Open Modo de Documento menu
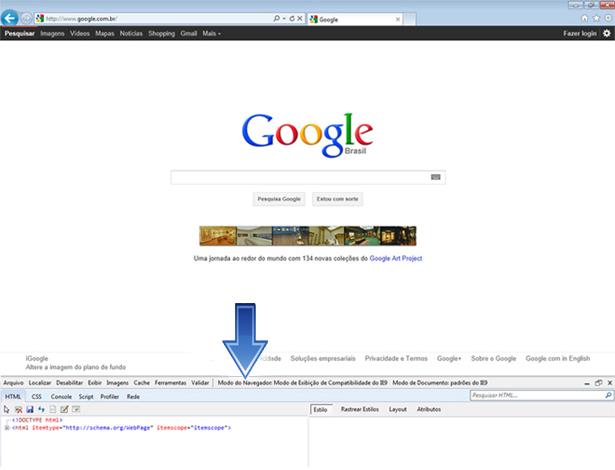 [x=440, y=383]
